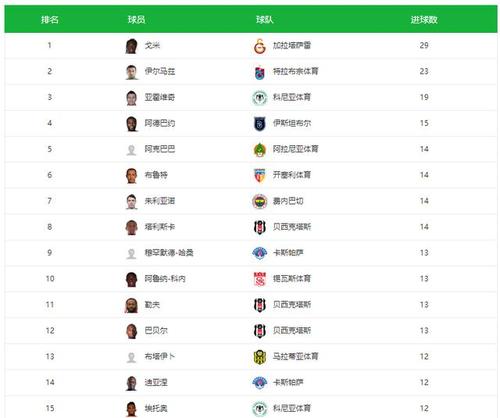Click the Alanyaspor crest beside 阿拉尼亚体育
Screen dimensions: 500x418
(260, 150)
